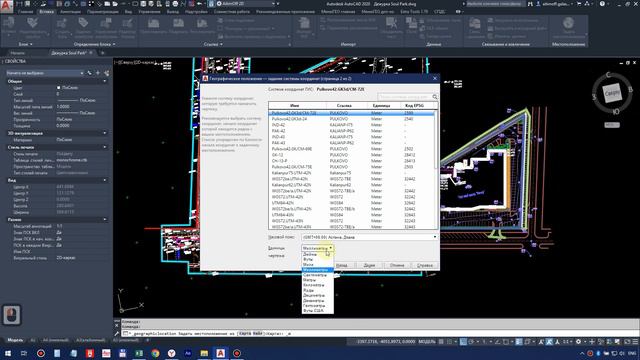The height and width of the screenshot is (360, 640).
Task: Open Yandex browser from taskbar
Action: 171,353
